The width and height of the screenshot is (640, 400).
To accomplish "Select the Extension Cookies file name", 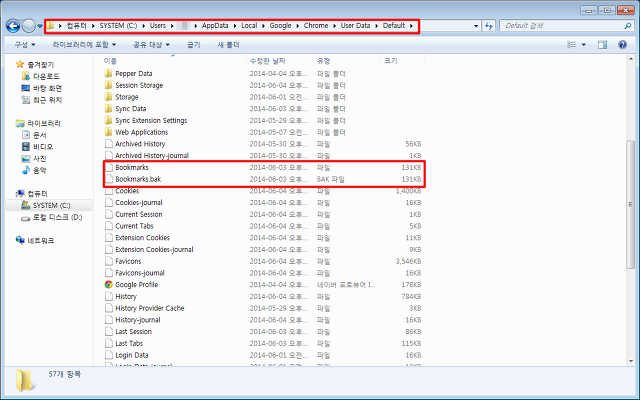I will (x=142, y=238).
